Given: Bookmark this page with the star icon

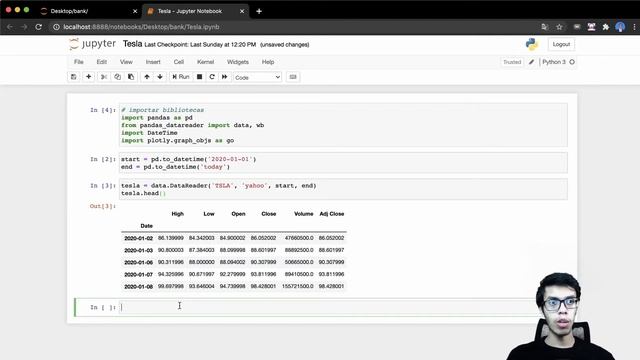Looking at the screenshot, I should point(559,27).
